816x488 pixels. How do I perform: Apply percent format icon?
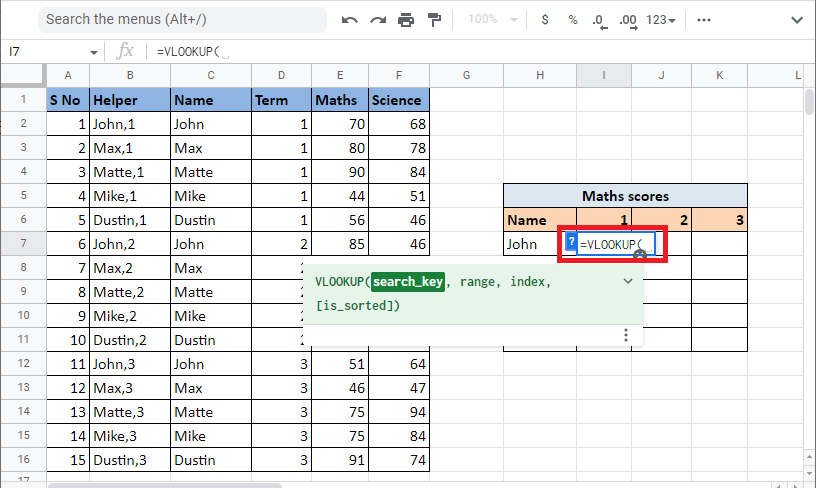pos(573,20)
